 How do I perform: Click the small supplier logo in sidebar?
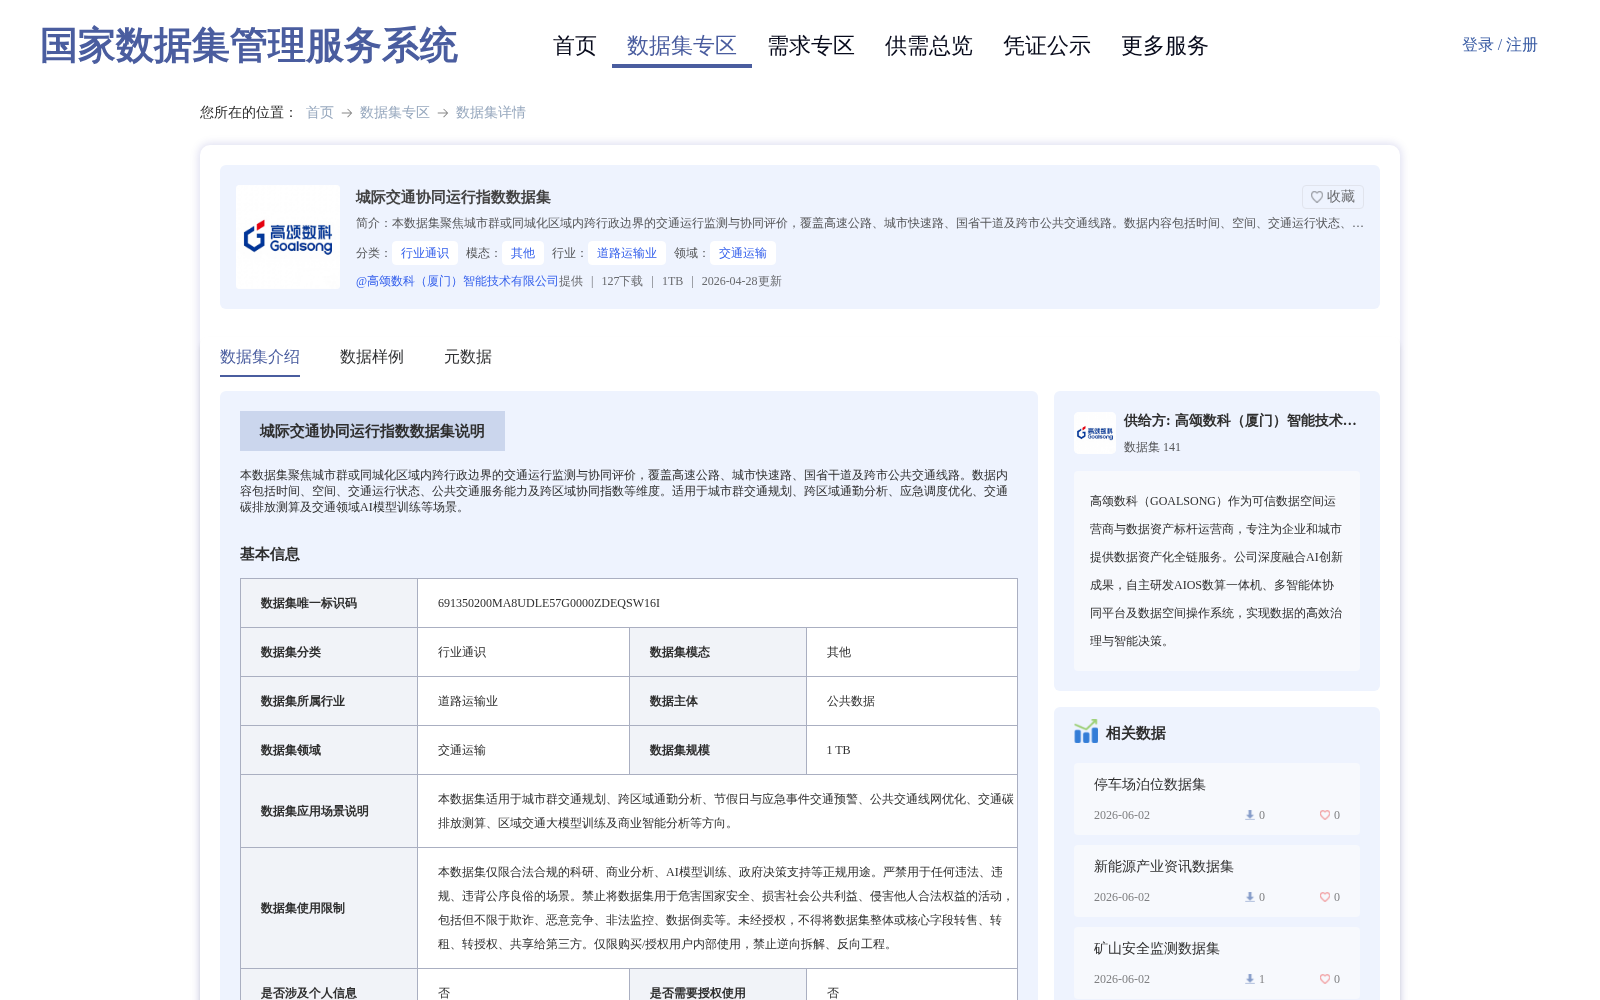click(1095, 433)
